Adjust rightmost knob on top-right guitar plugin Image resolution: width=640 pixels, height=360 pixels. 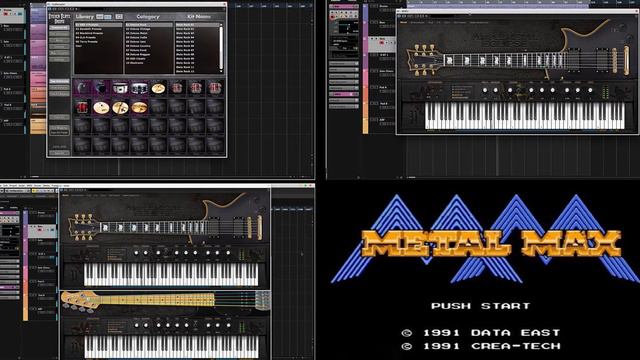point(590,90)
